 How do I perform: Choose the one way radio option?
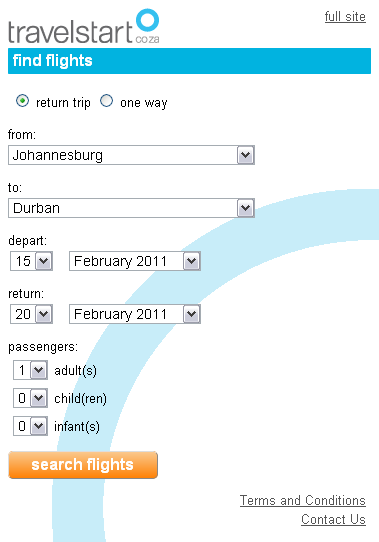pos(107,101)
